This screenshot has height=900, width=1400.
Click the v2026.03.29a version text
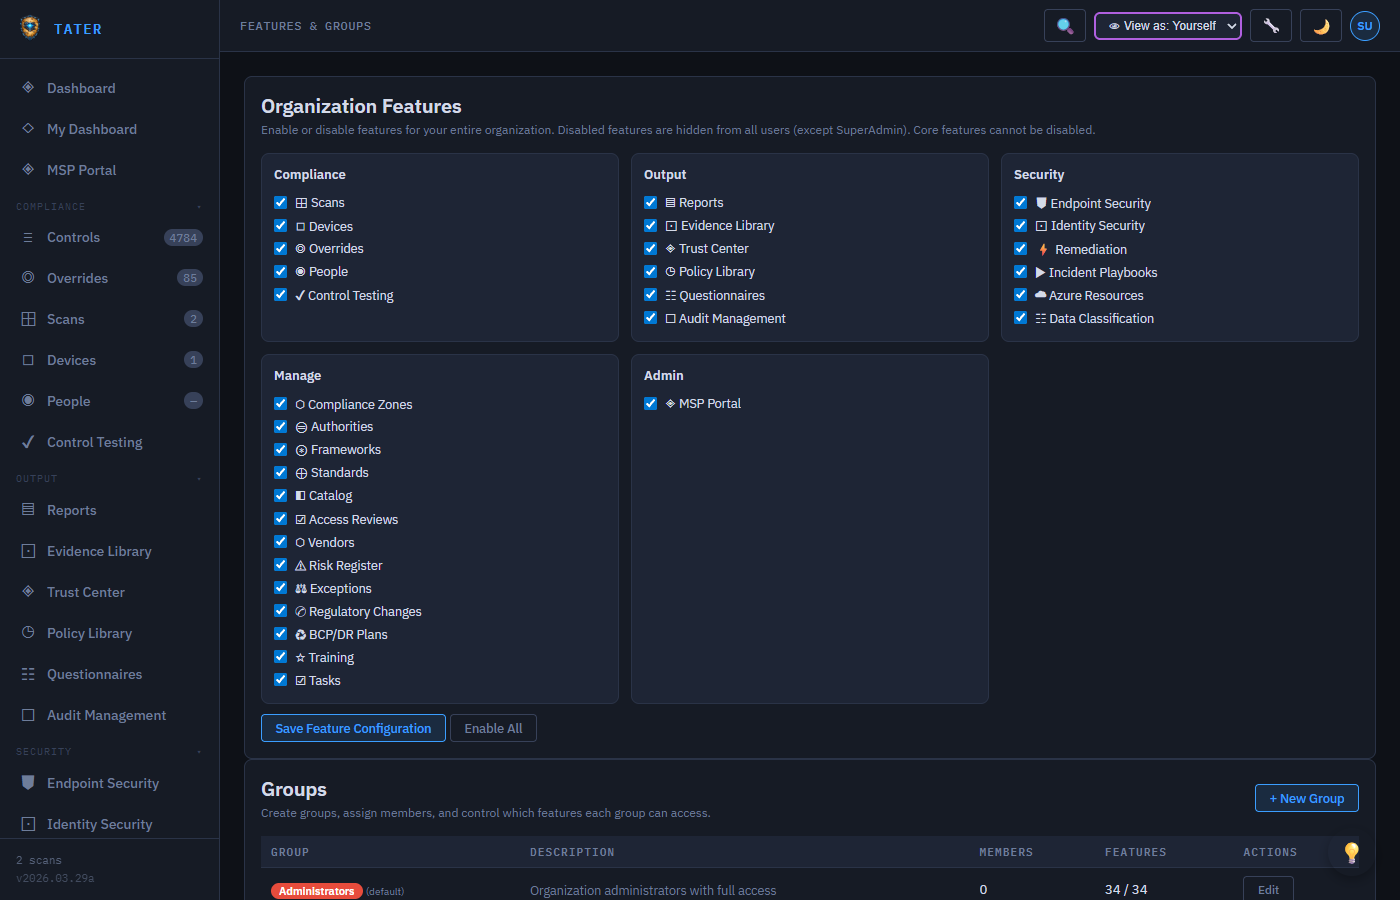(55, 879)
